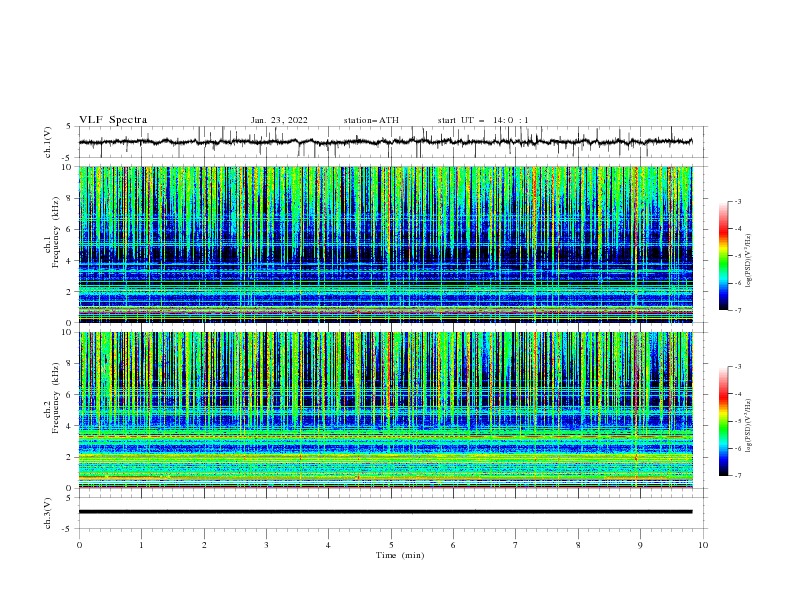
Task: Click the "-4" label on ch.2 colorbar
Action: 737,394
